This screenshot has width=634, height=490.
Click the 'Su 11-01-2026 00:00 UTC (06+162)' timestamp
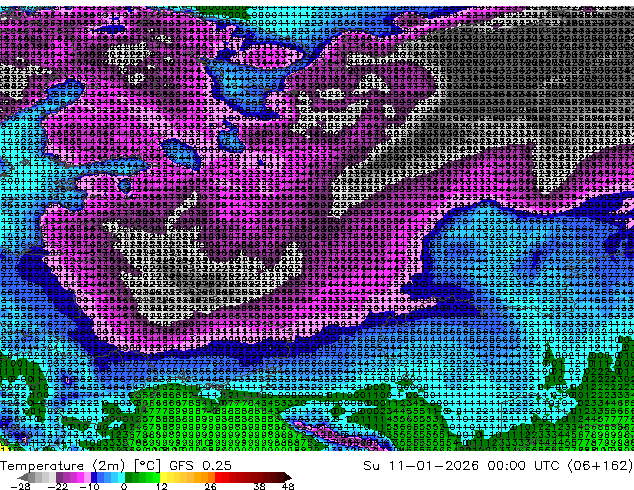click(x=498, y=466)
